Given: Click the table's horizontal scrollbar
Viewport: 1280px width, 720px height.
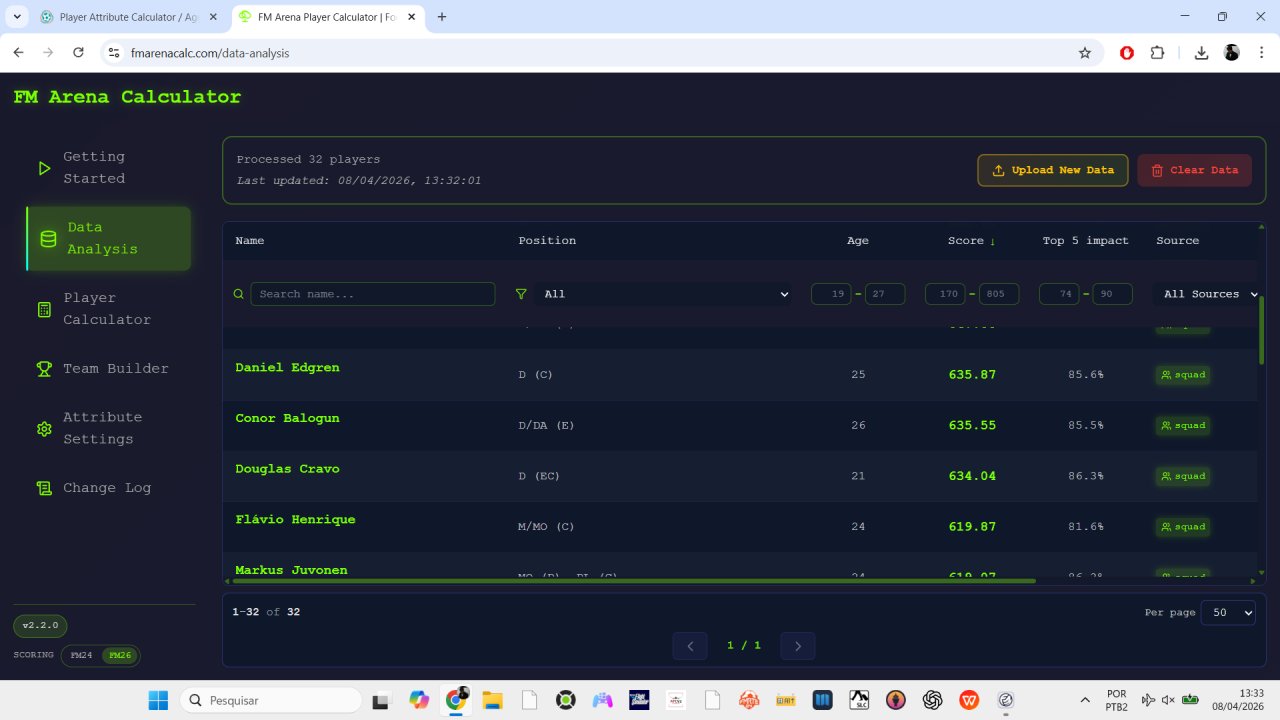Looking at the screenshot, I should (634, 580).
